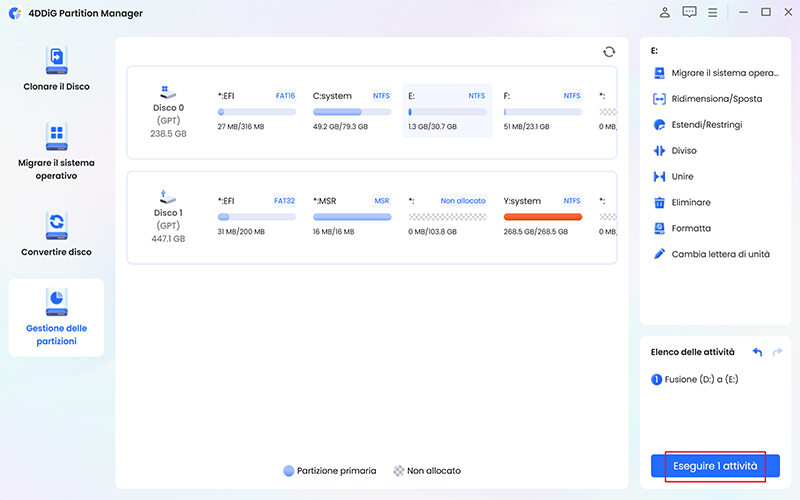This screenshot has width=800, height=500.
Task: Select Clonare il Disco in sidebar
Action: point(57,68)
